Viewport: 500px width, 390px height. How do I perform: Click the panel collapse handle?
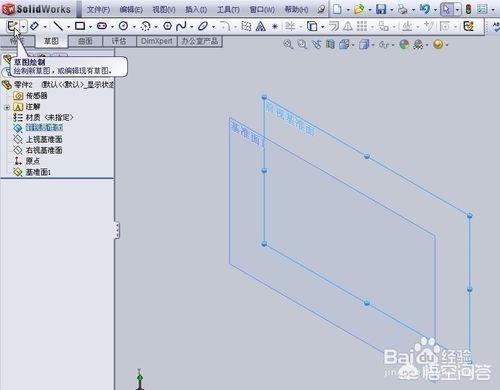[117, 230]
